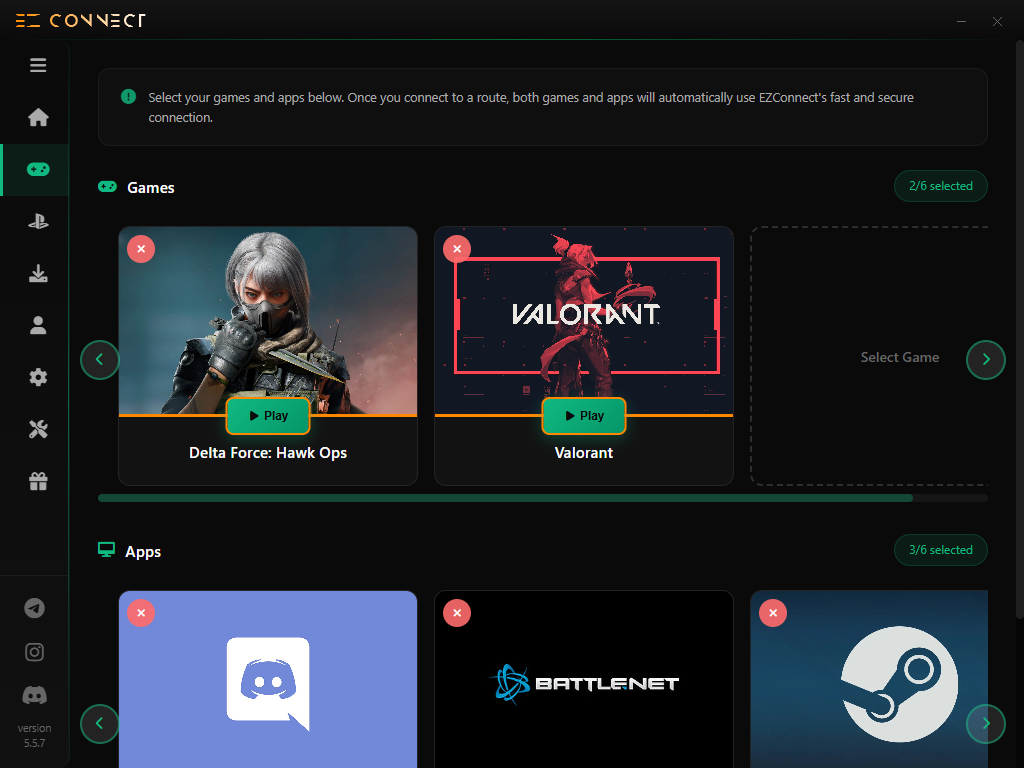Click the Valorant title text
This screenshot has height=768, width=1024.
pyautogui.click(x=584, y=453)
